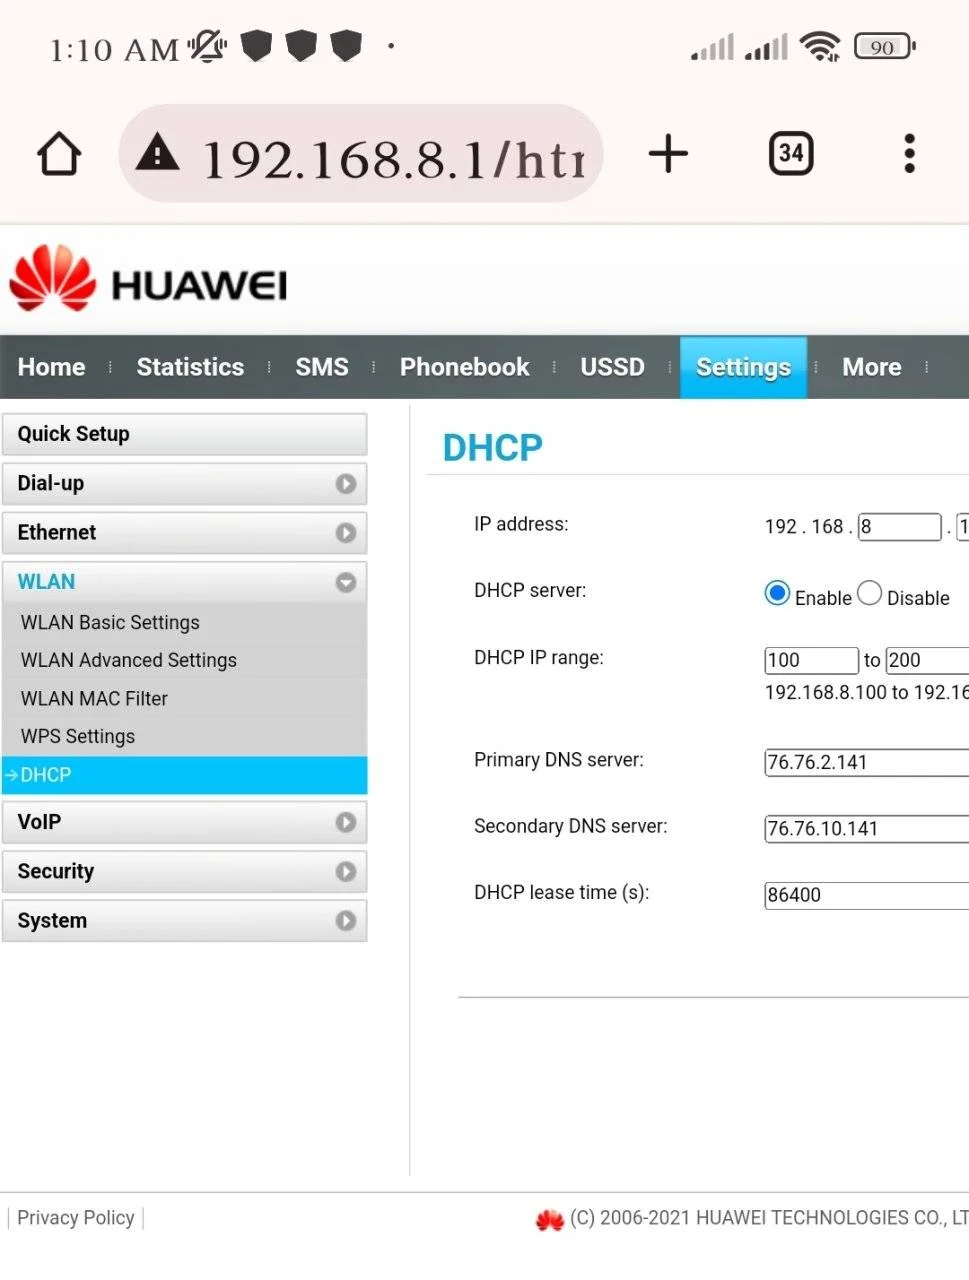This screenshot has width=969, height=1280.
Task: Open WLAN Advanced Settings
Action: 129,660
